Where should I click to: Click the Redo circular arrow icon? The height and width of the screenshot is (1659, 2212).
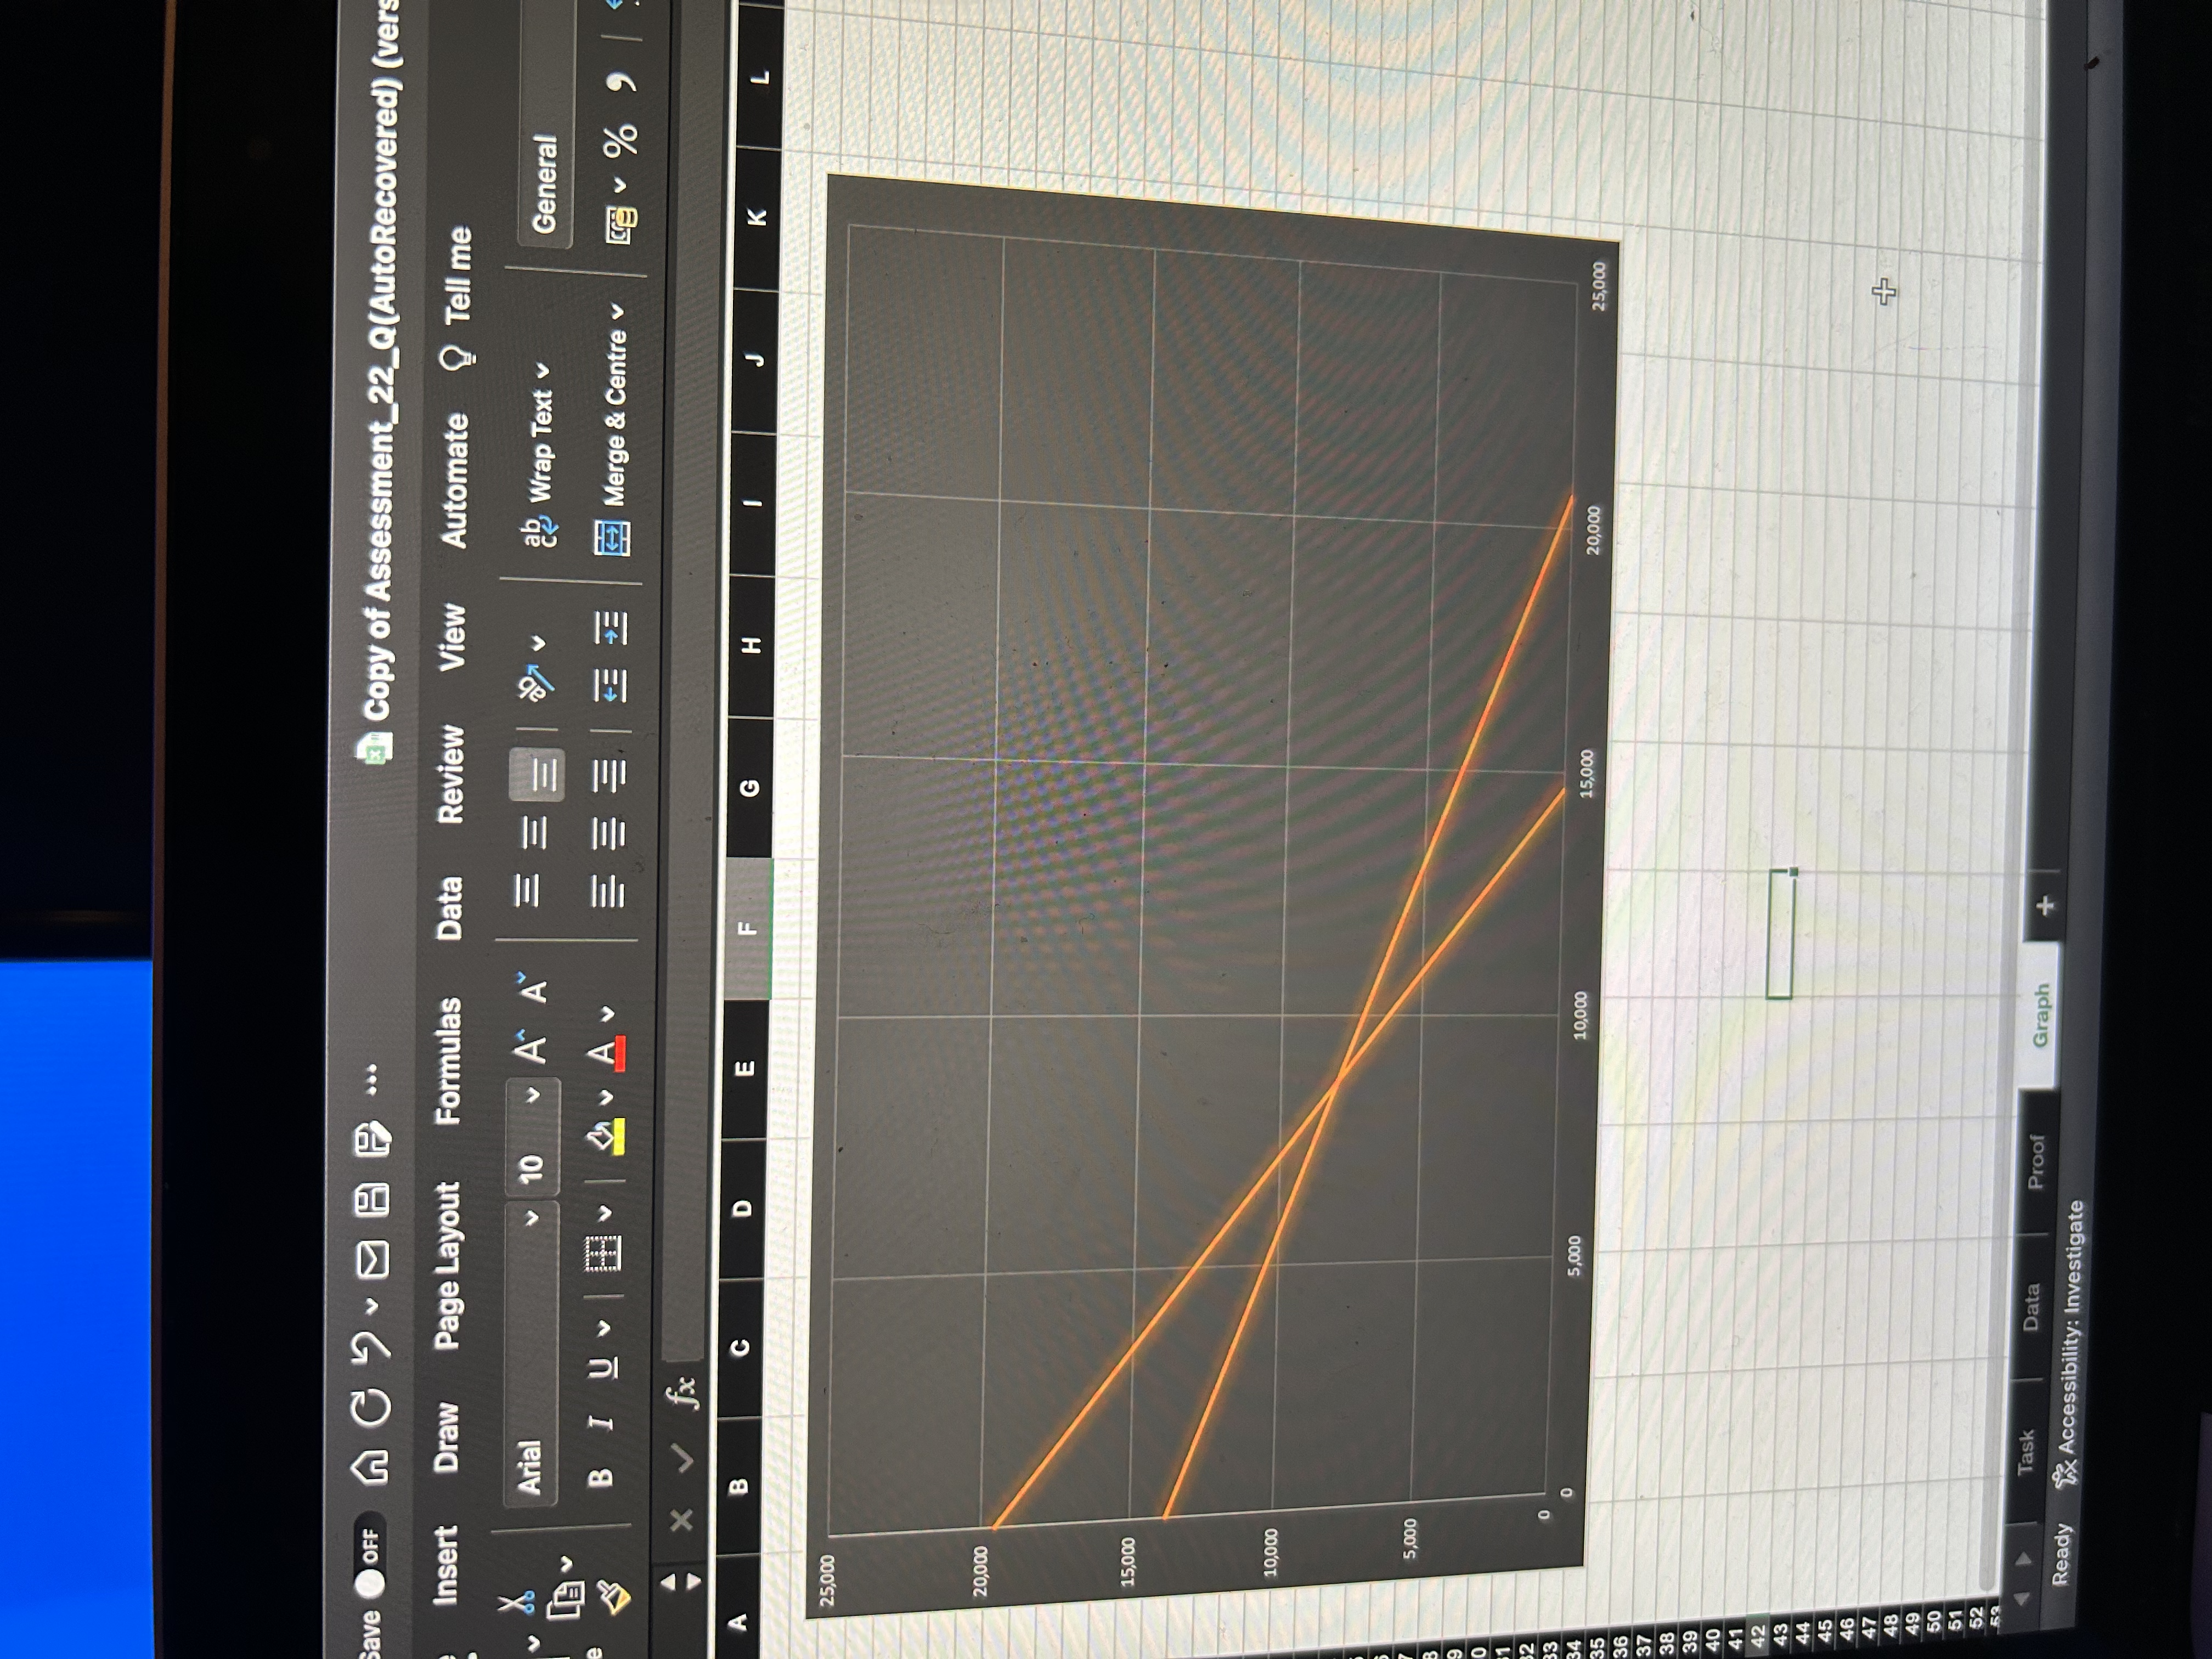click(x=371, y=1408)
